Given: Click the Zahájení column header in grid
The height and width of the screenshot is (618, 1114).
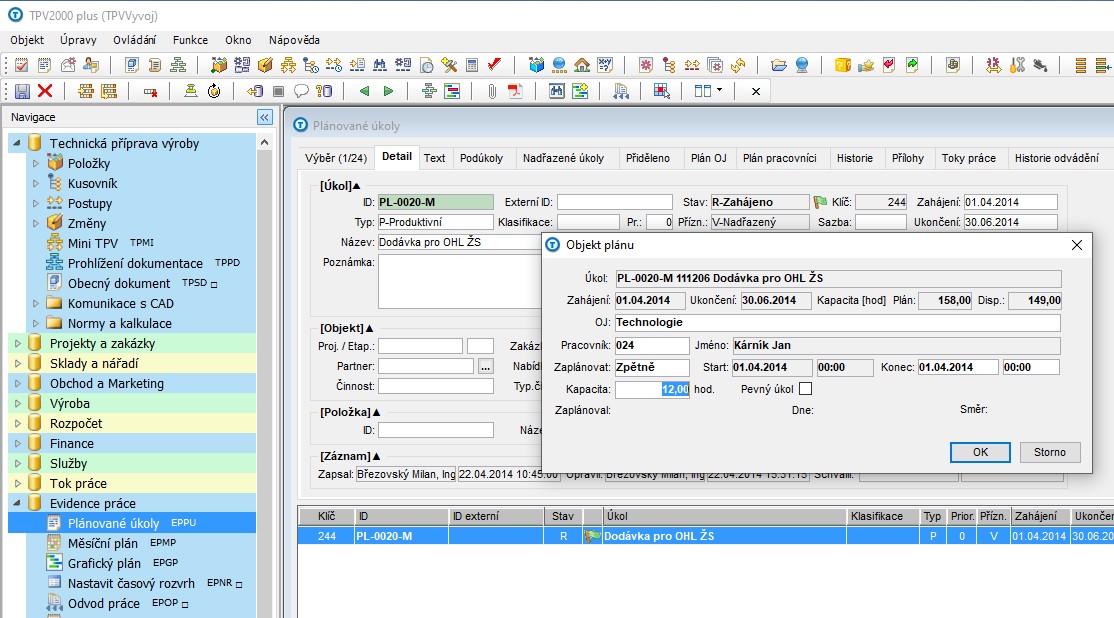Looking at the screenshot, I should coord(1040,516).
